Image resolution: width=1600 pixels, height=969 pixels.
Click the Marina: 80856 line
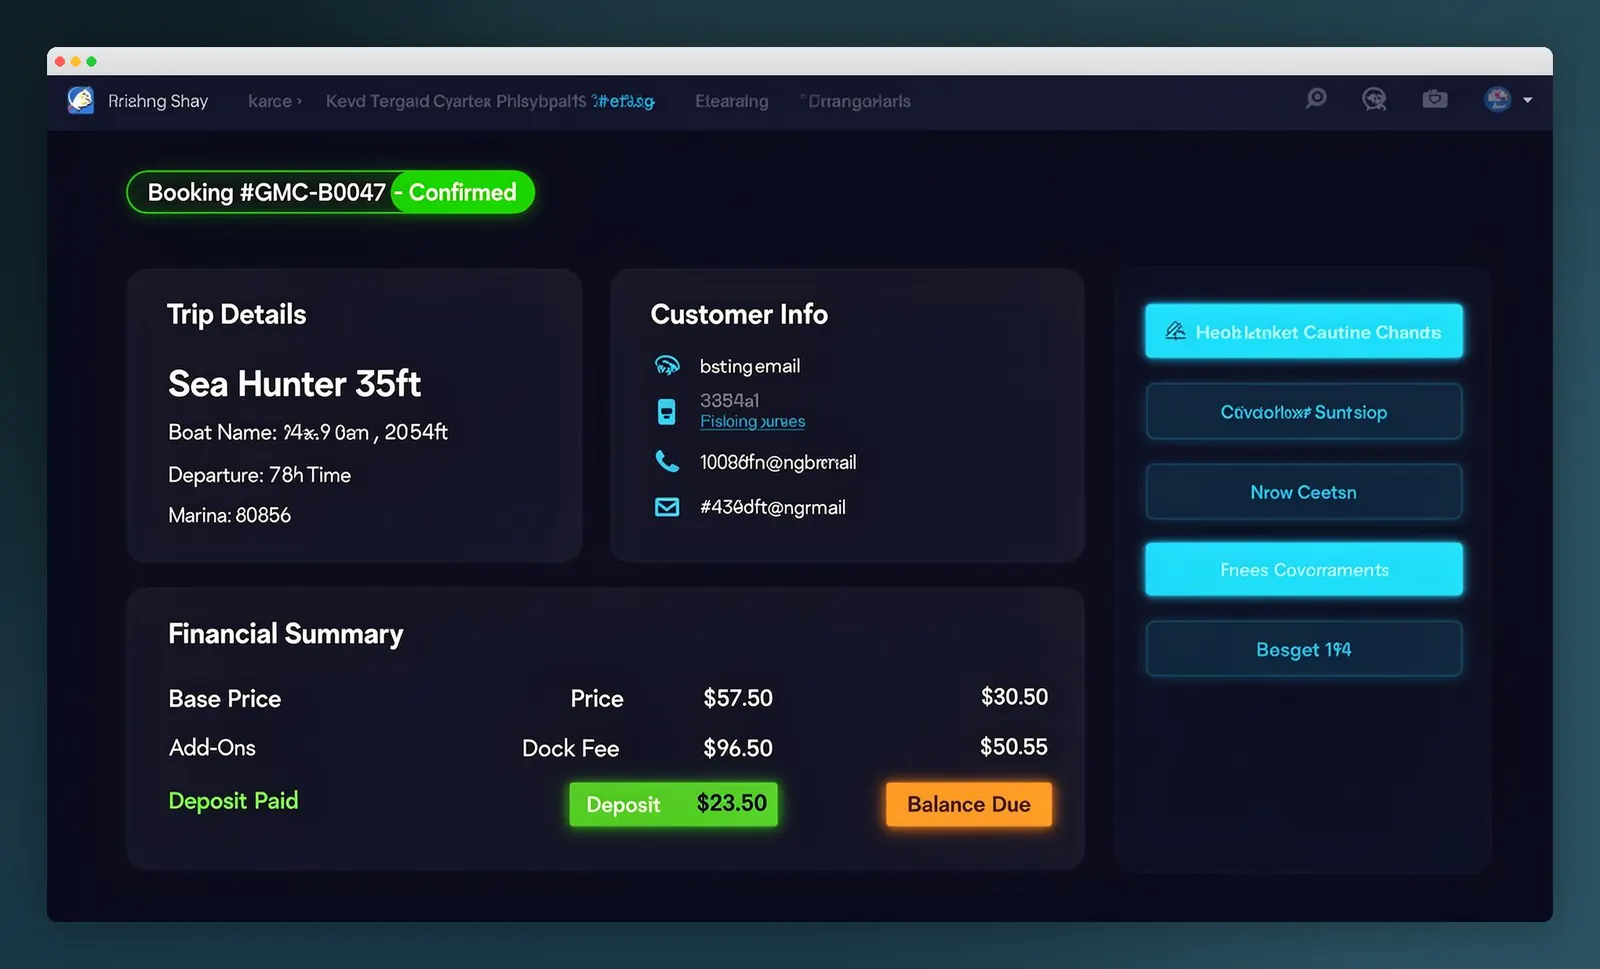(x=230, y=515)
